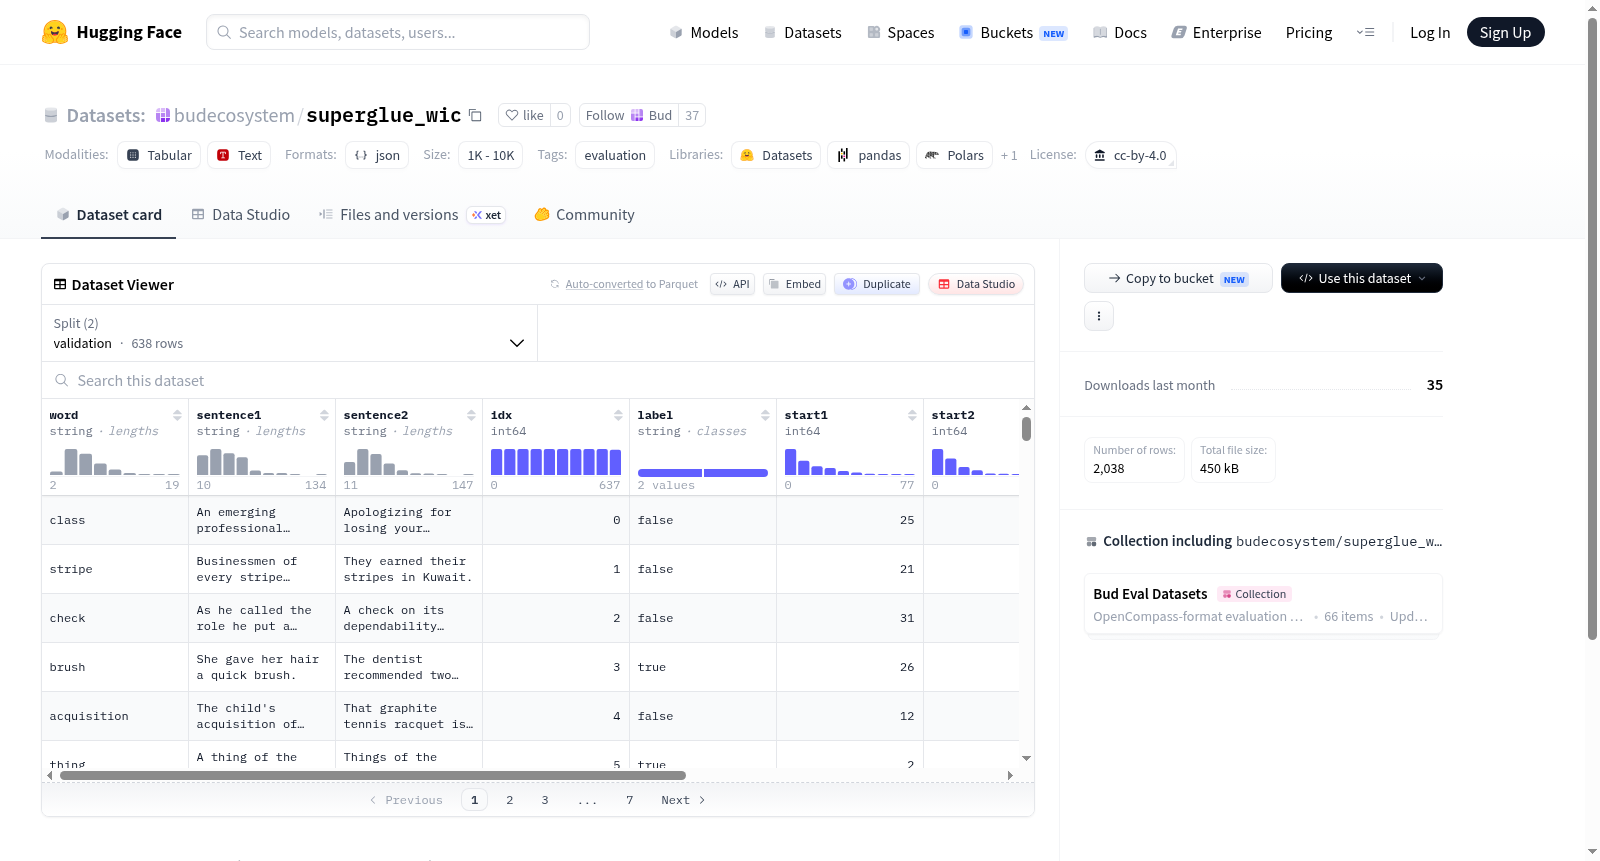Sort the label column
The height and width of the screenshot is (861, 1600).
tap(765, 415)
